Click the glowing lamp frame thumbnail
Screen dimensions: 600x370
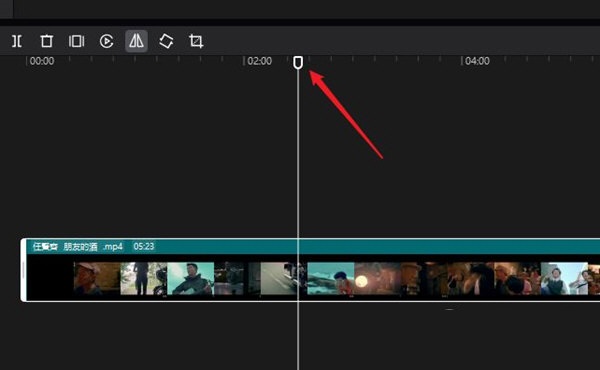click(x=377, y=279)
